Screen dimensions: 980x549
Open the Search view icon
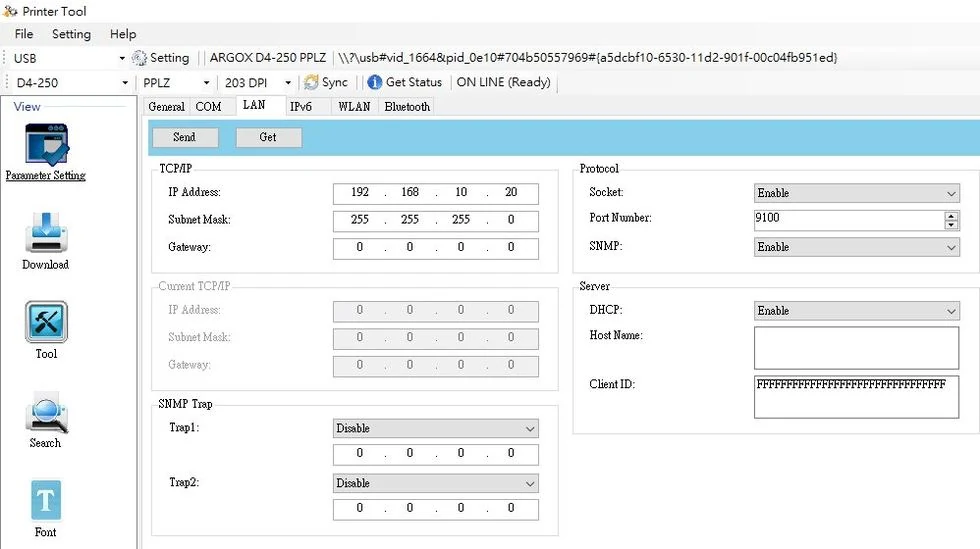coord(46,413)
